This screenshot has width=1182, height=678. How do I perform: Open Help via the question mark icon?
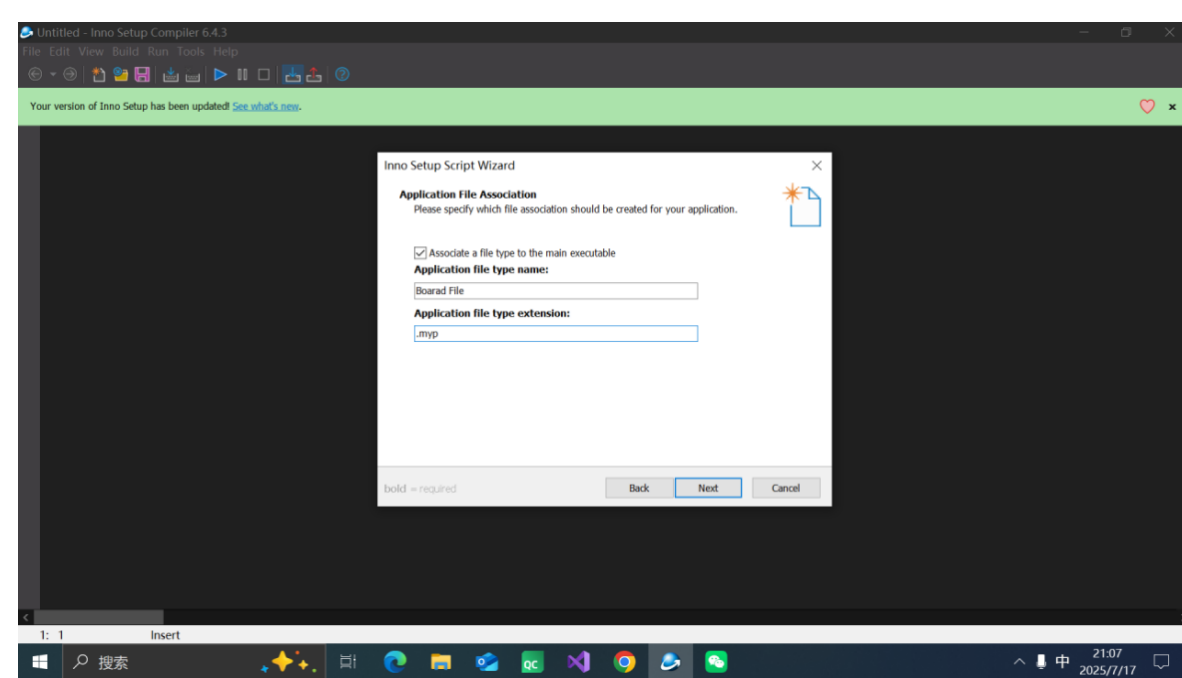pyautogui.click(x=342, y=74)
